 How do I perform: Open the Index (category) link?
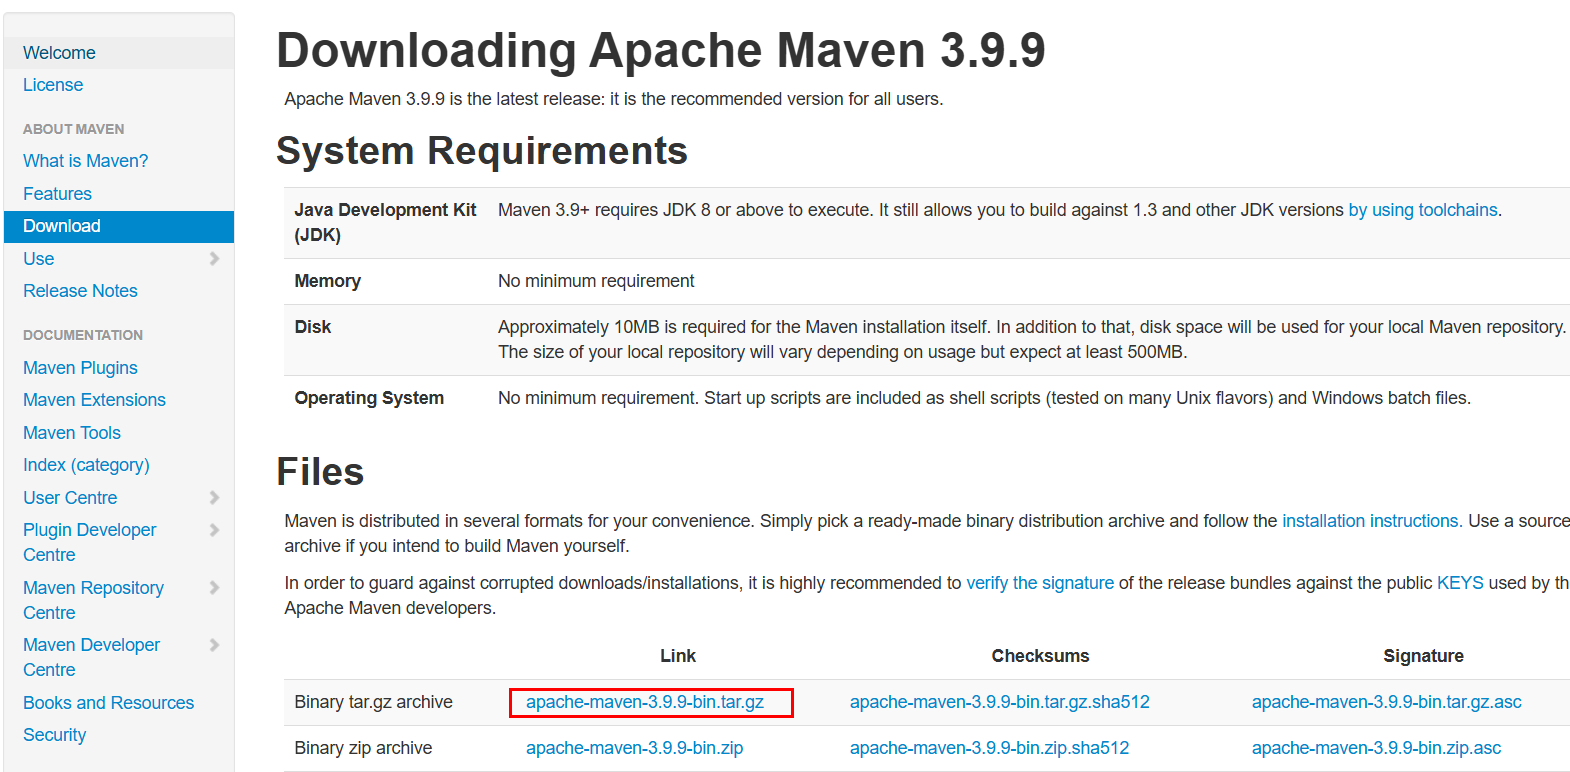[86, 465]
